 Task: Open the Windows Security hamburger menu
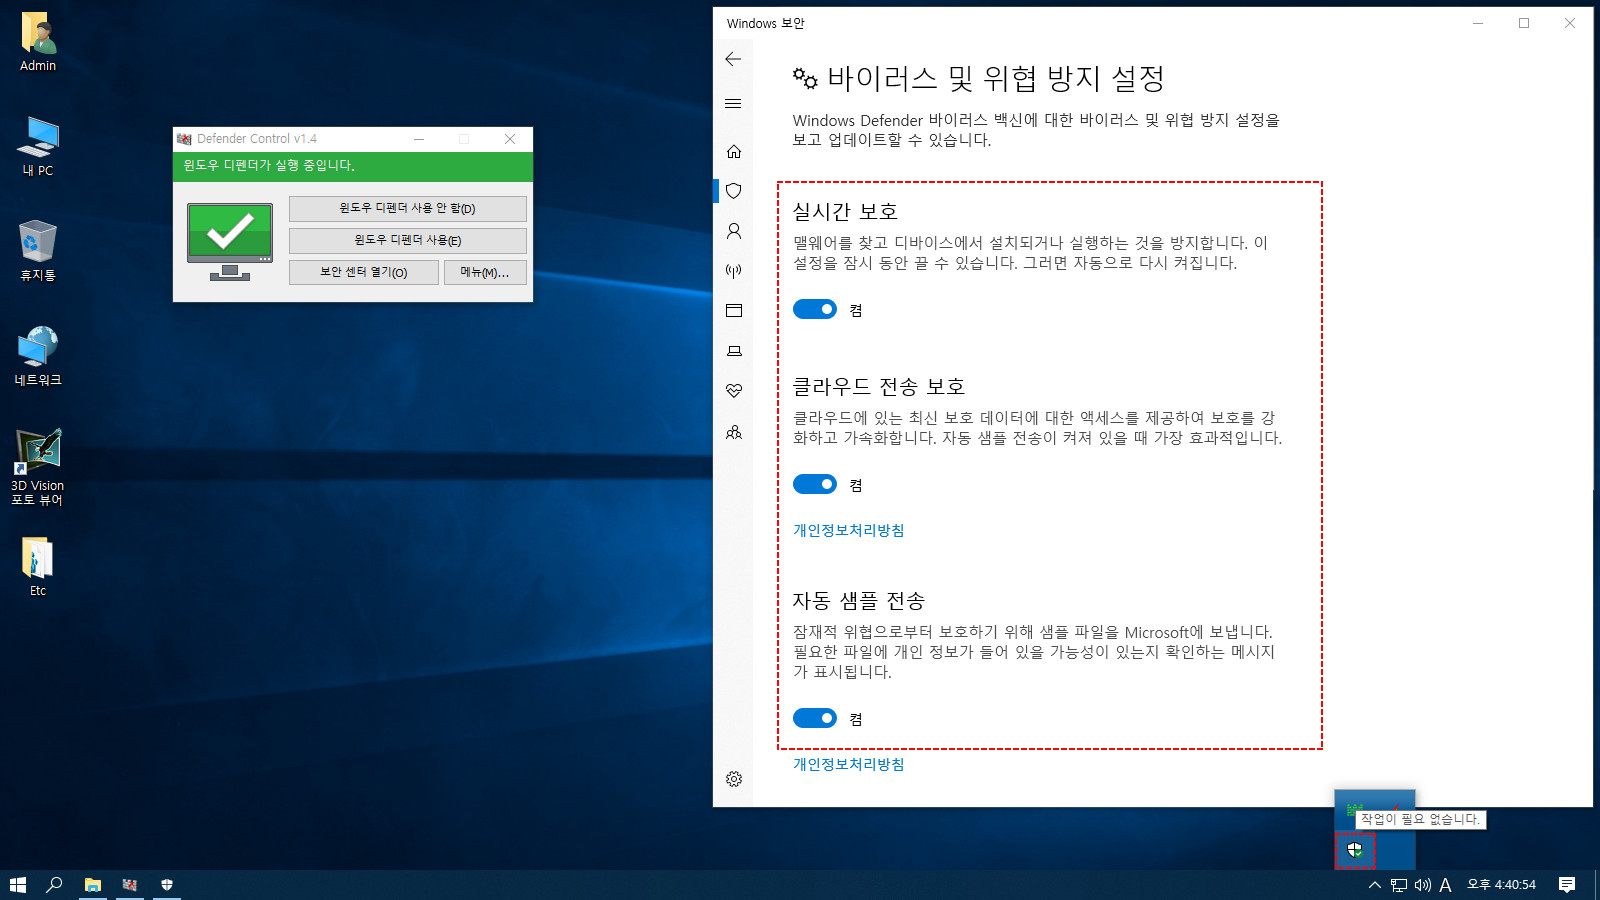pos(733,103)
